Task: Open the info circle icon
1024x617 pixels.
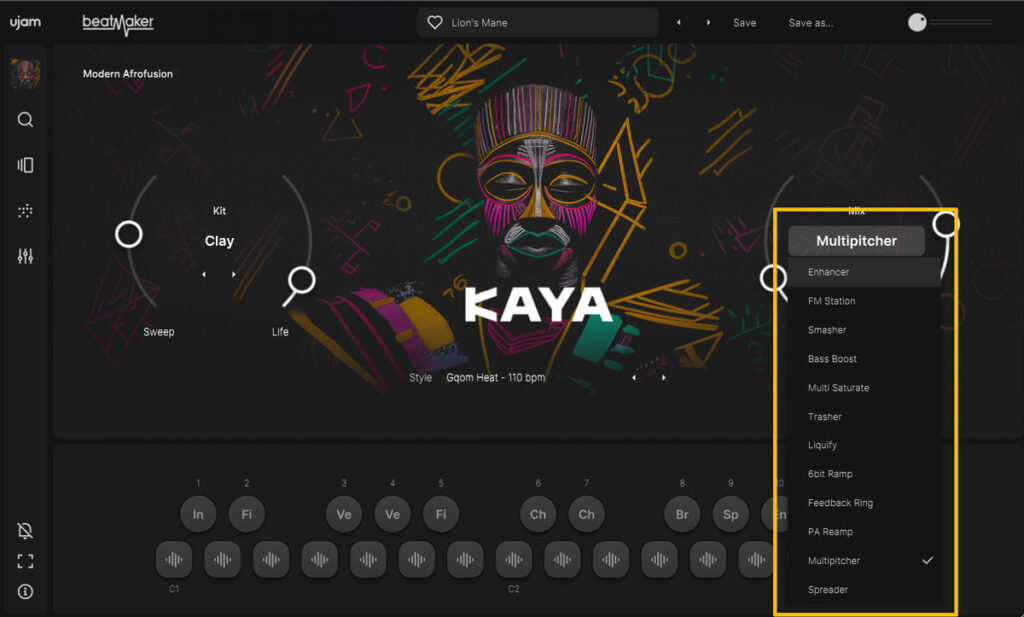Action: [26, 591]
